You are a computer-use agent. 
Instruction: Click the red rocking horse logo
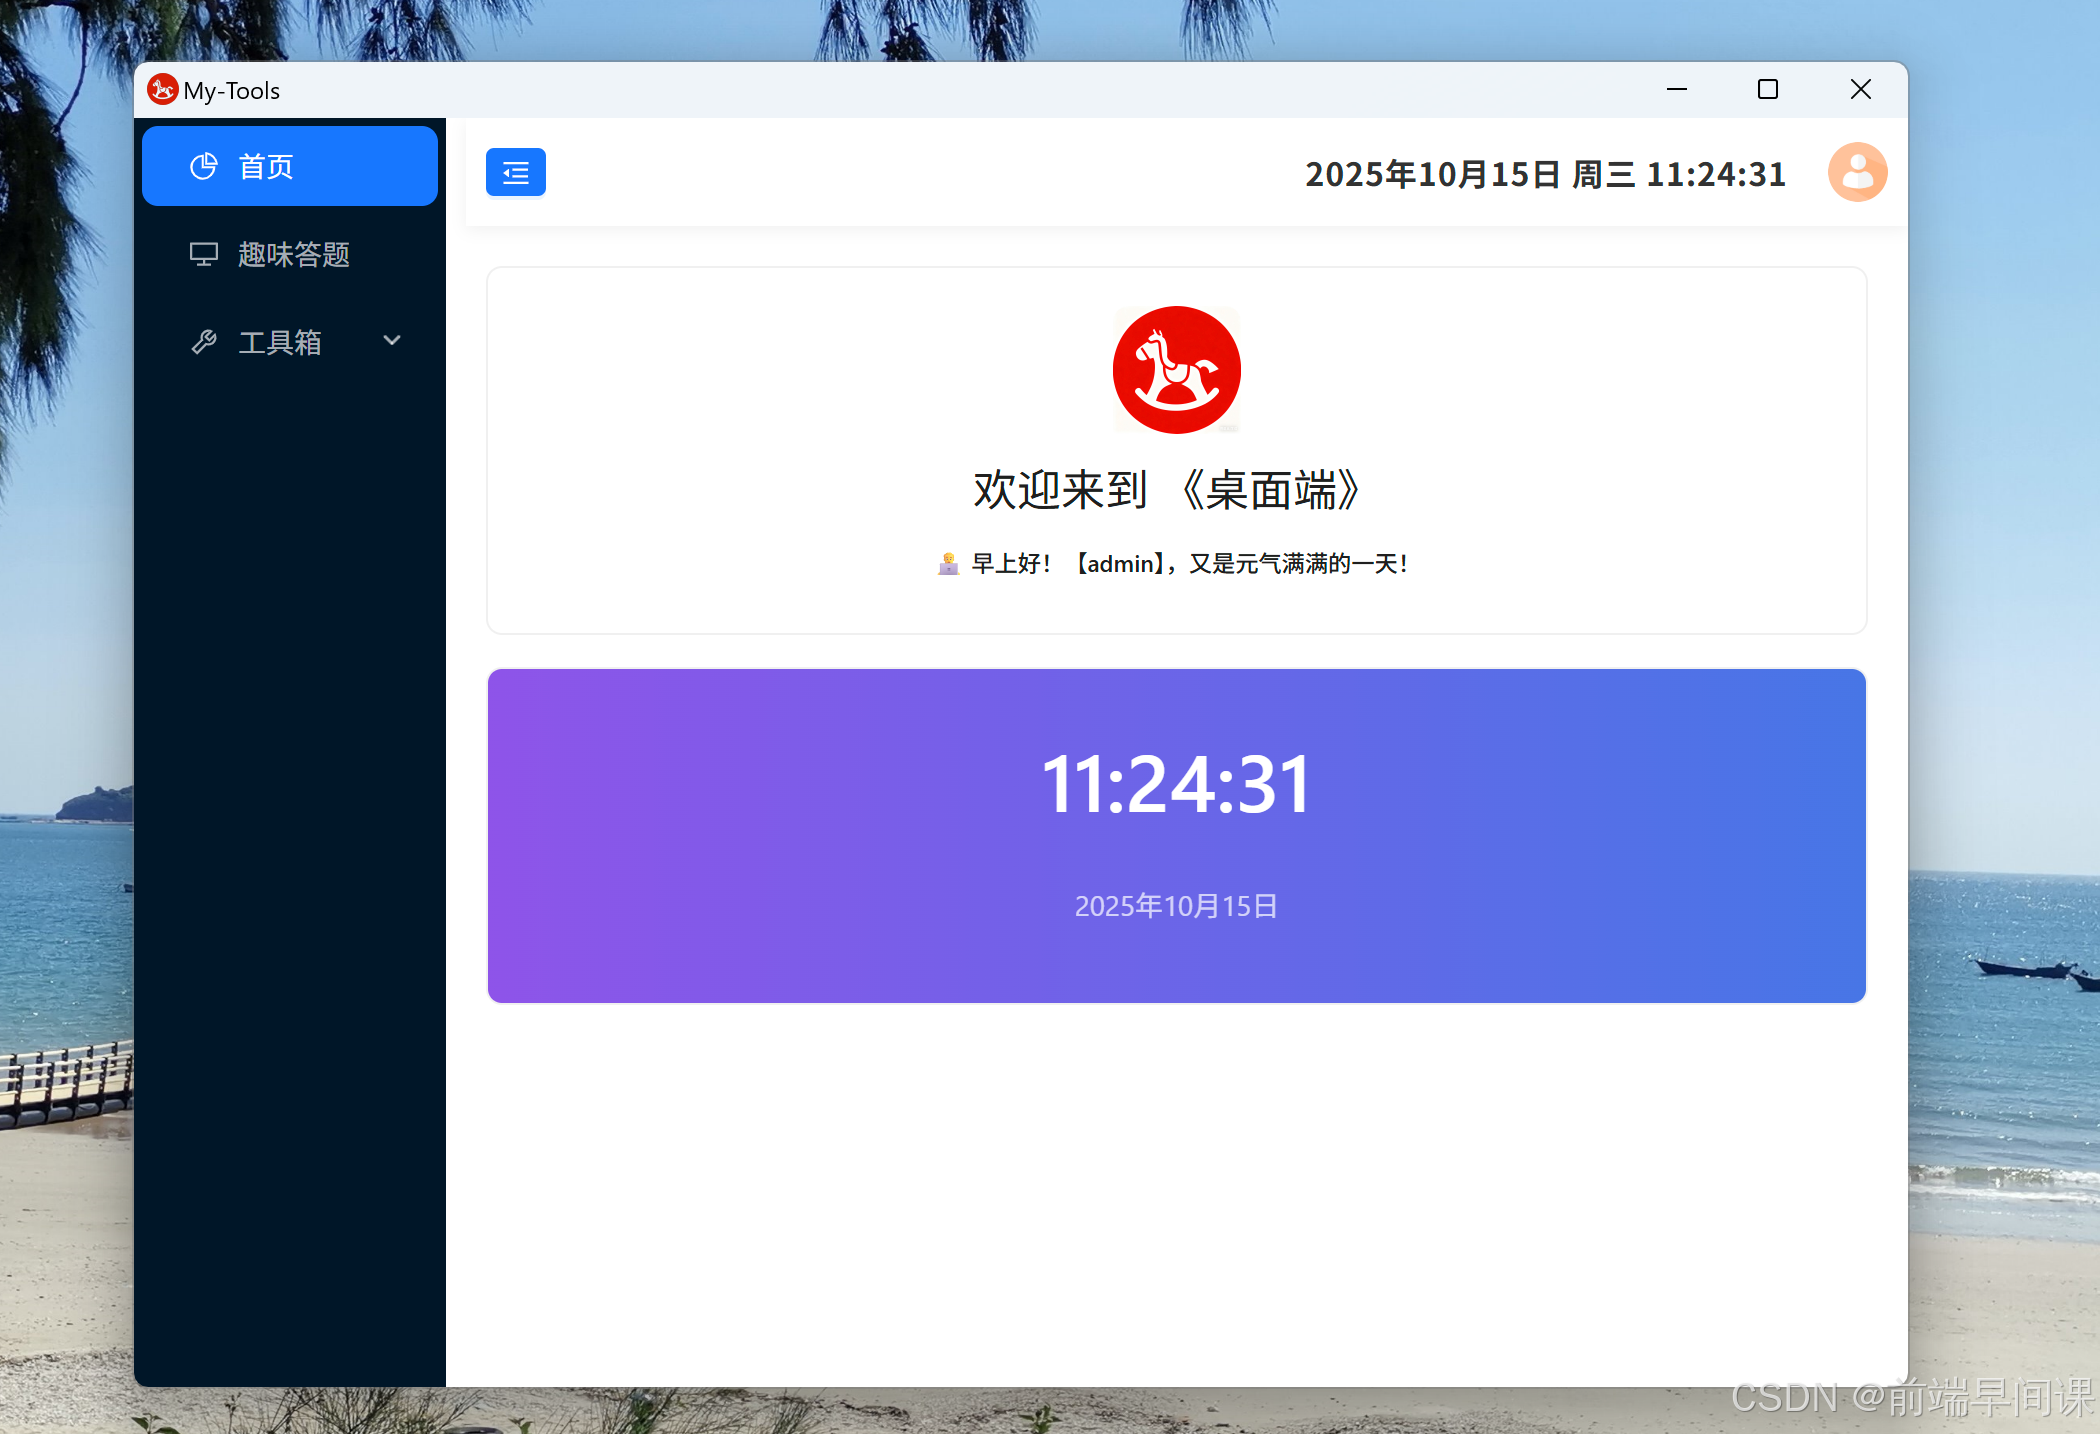1177,370
